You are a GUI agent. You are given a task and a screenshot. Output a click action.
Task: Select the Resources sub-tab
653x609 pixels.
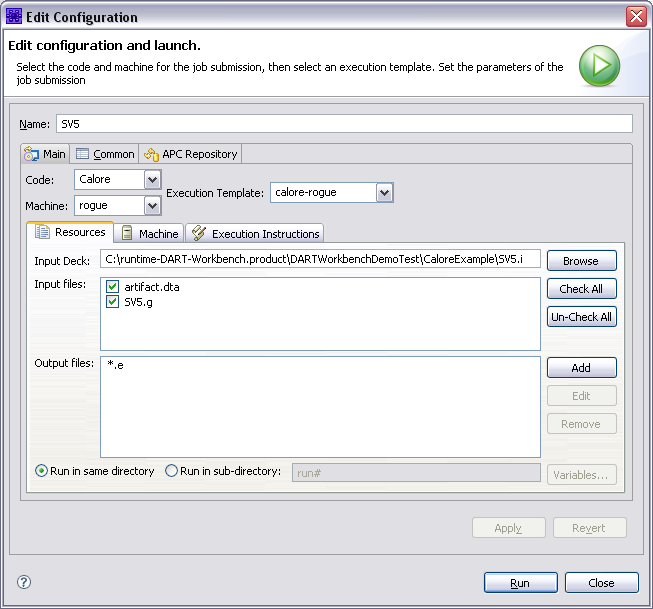coord(70,232)
